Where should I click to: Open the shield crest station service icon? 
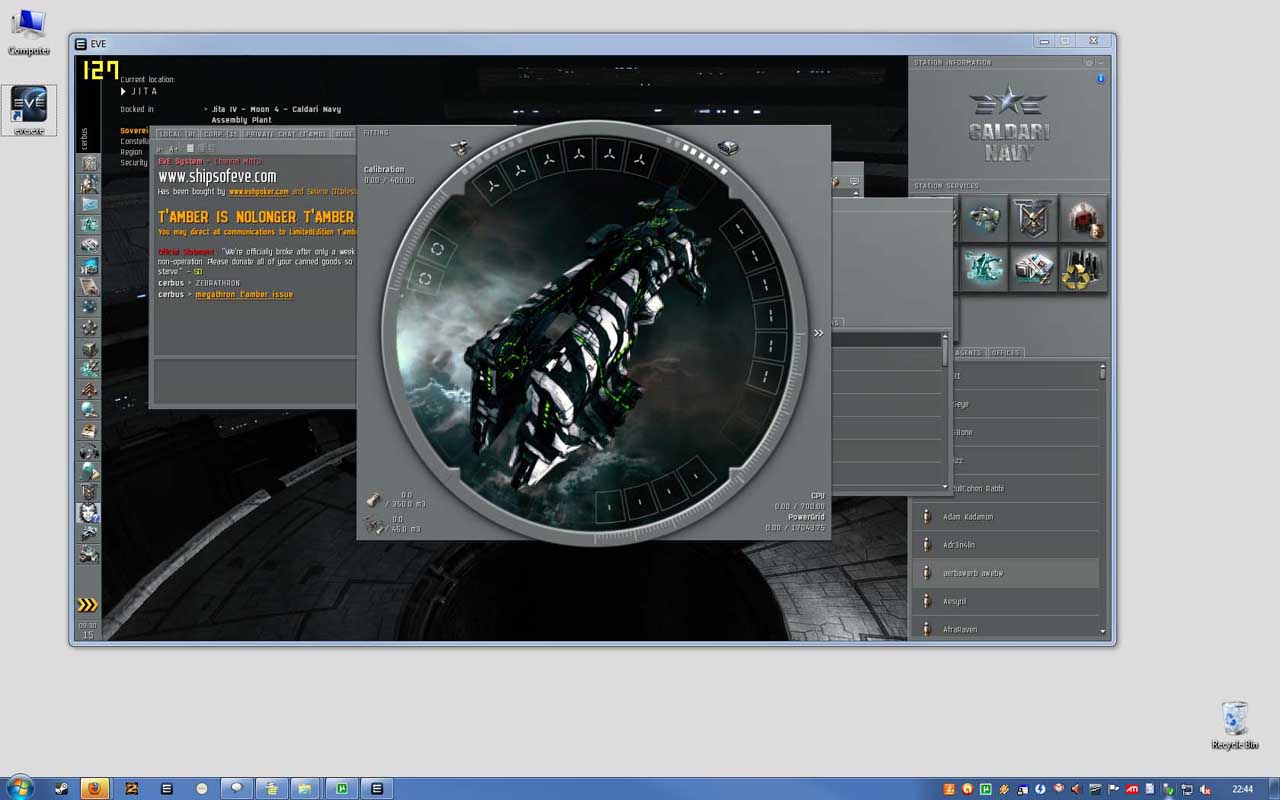pyautogui.click(x=1034, y=218)
